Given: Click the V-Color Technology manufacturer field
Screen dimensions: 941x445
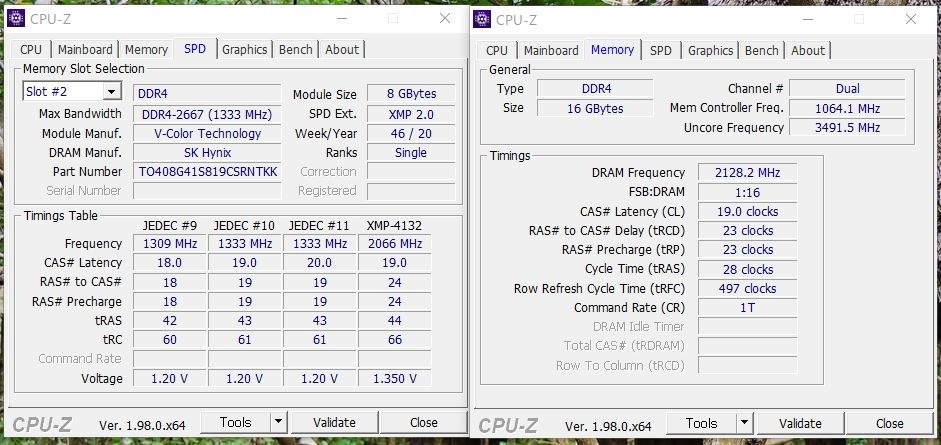Looking at the screenshot, I should 207,133.
